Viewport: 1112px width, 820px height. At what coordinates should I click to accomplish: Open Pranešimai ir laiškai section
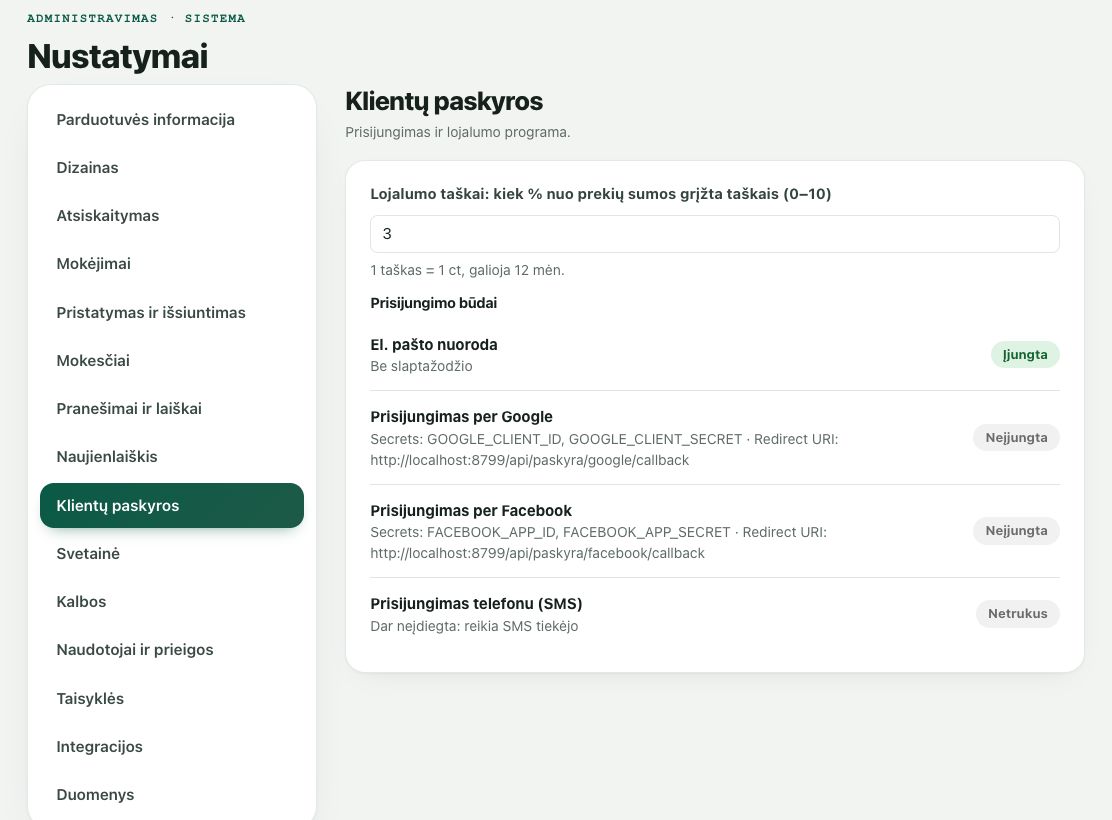[172, 409]
